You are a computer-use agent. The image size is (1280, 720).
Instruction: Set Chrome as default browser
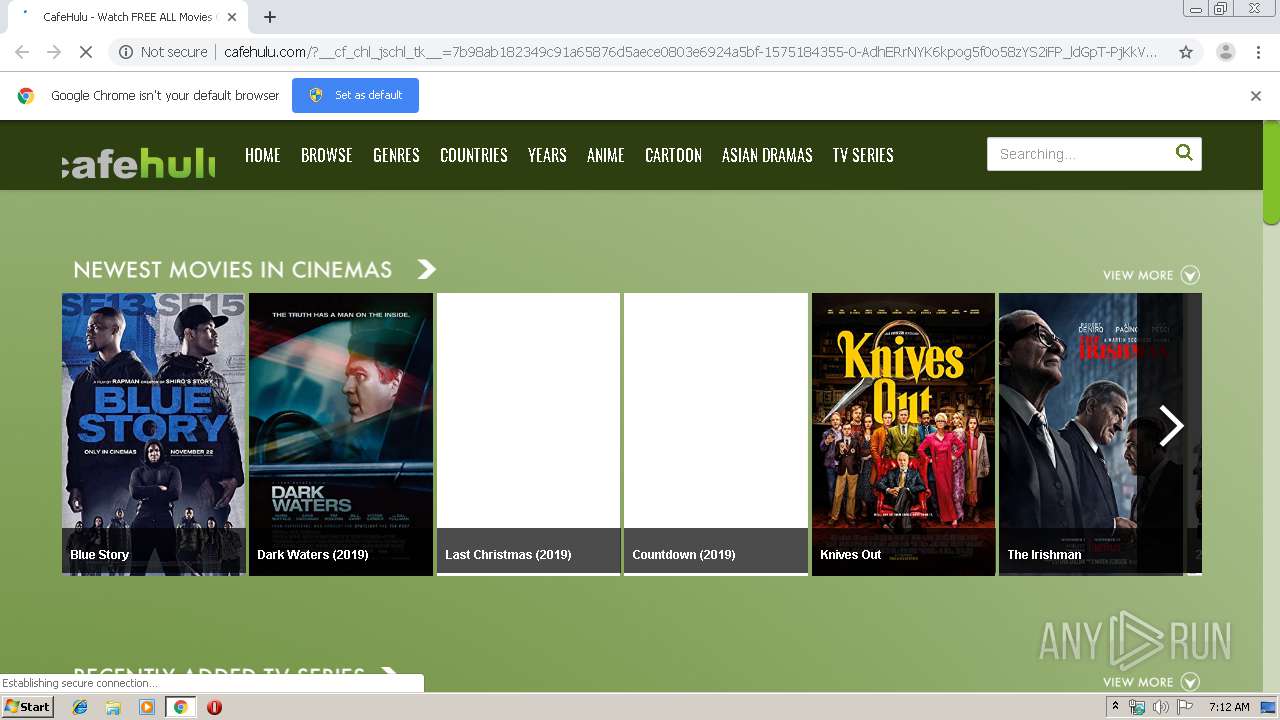tap(355, 95)
